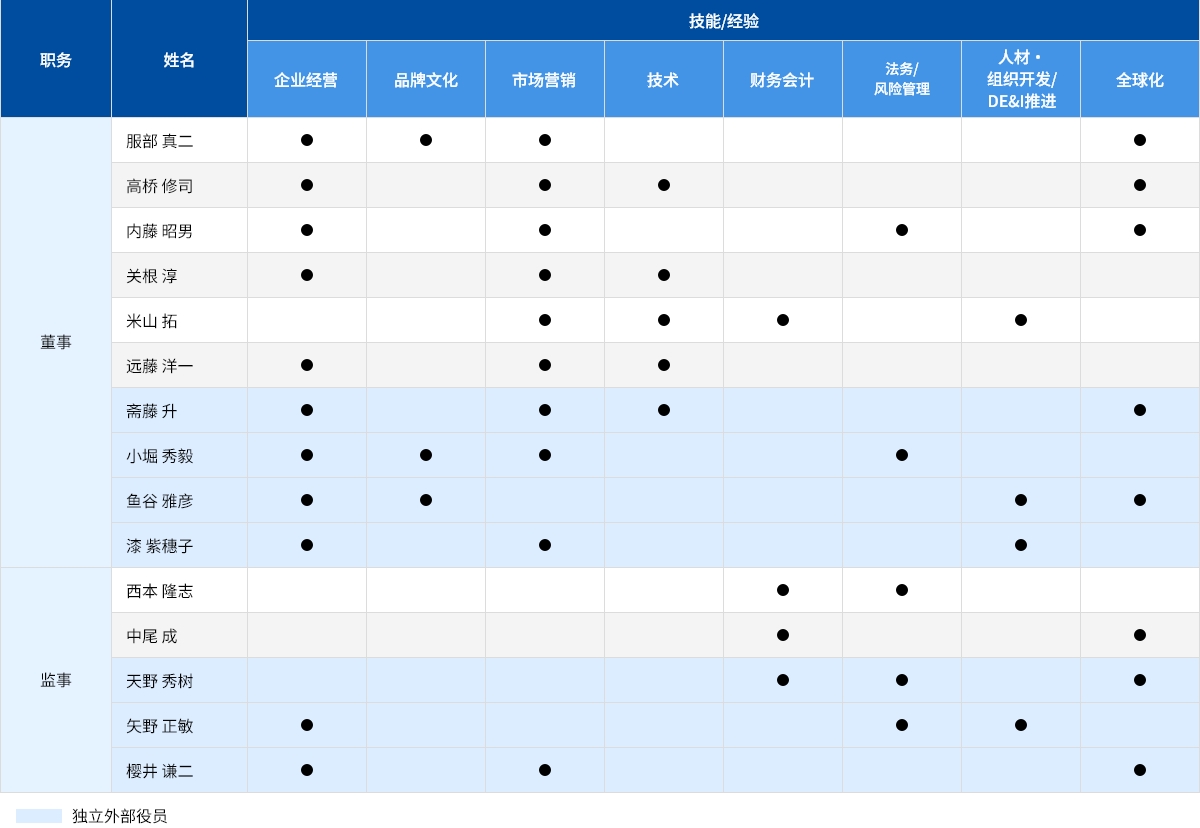Click 内藤 昭男's 法务/风险管理 dot

[x=902, y=230]
